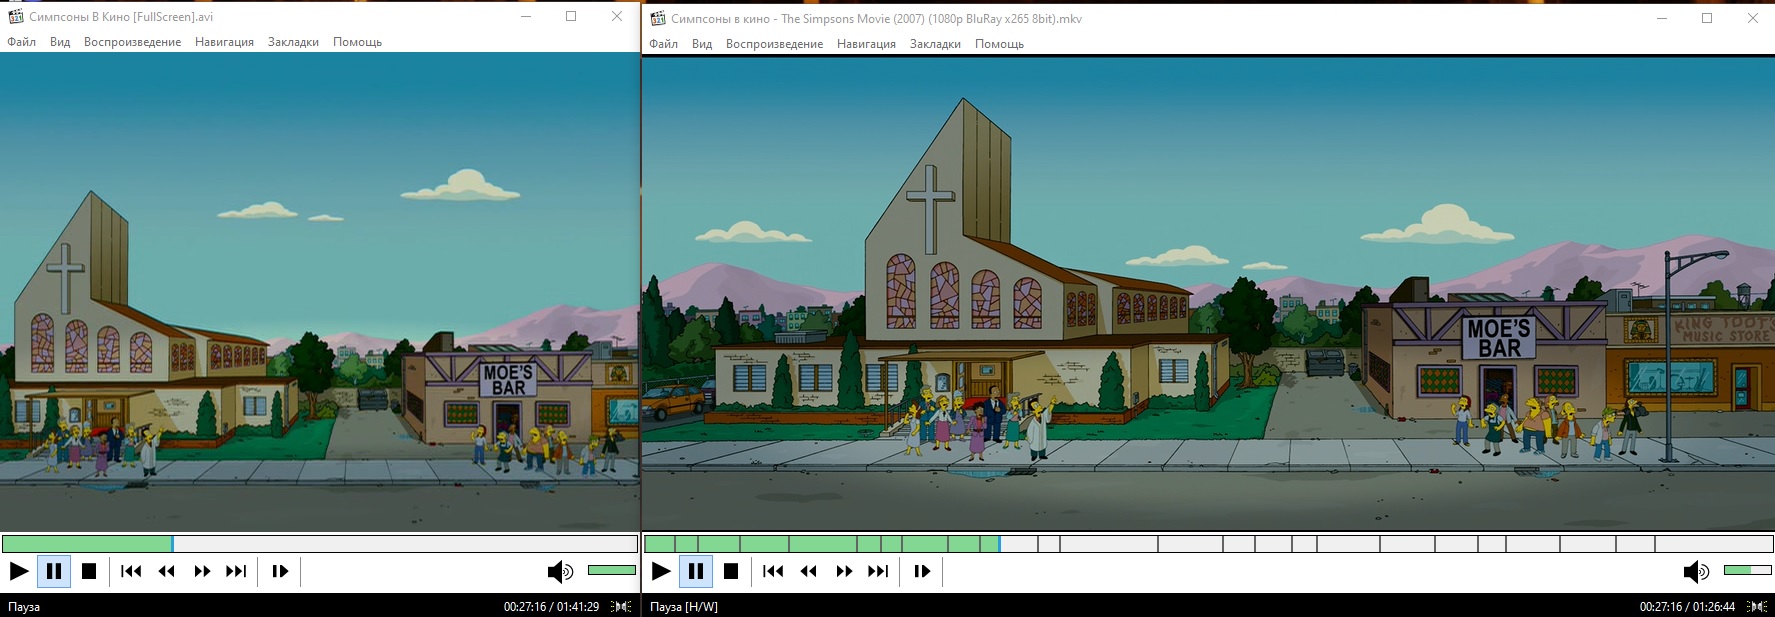
Task: Click the app icon in left avi title bar
Action: 15,16
